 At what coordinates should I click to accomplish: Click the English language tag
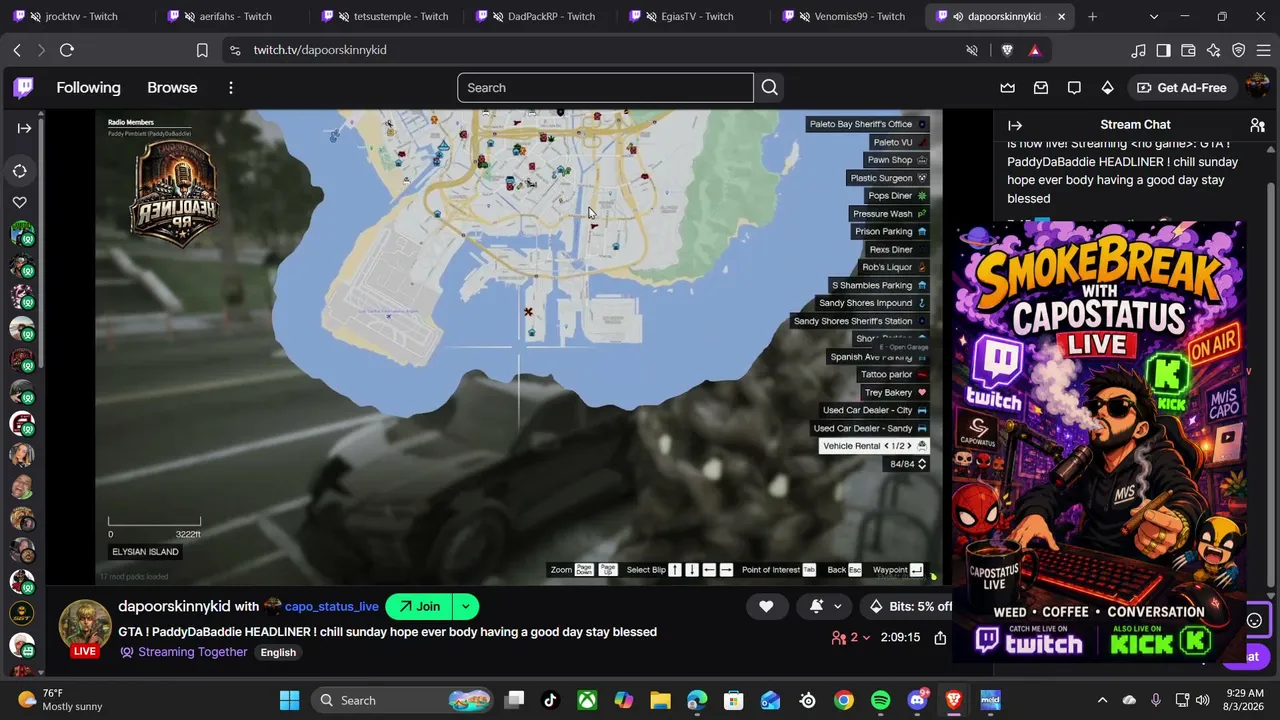(x=278, y=652)
